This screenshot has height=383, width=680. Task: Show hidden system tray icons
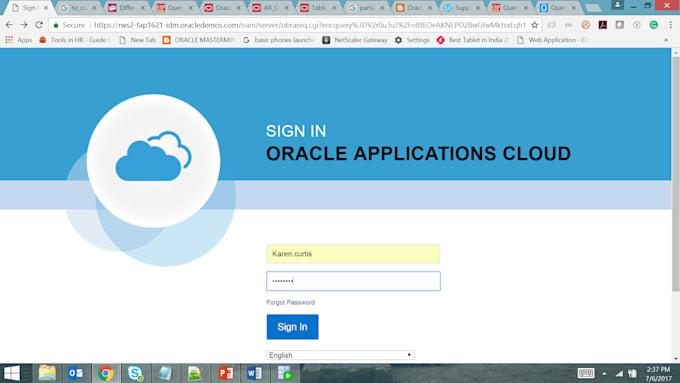[x=604, y=373]
